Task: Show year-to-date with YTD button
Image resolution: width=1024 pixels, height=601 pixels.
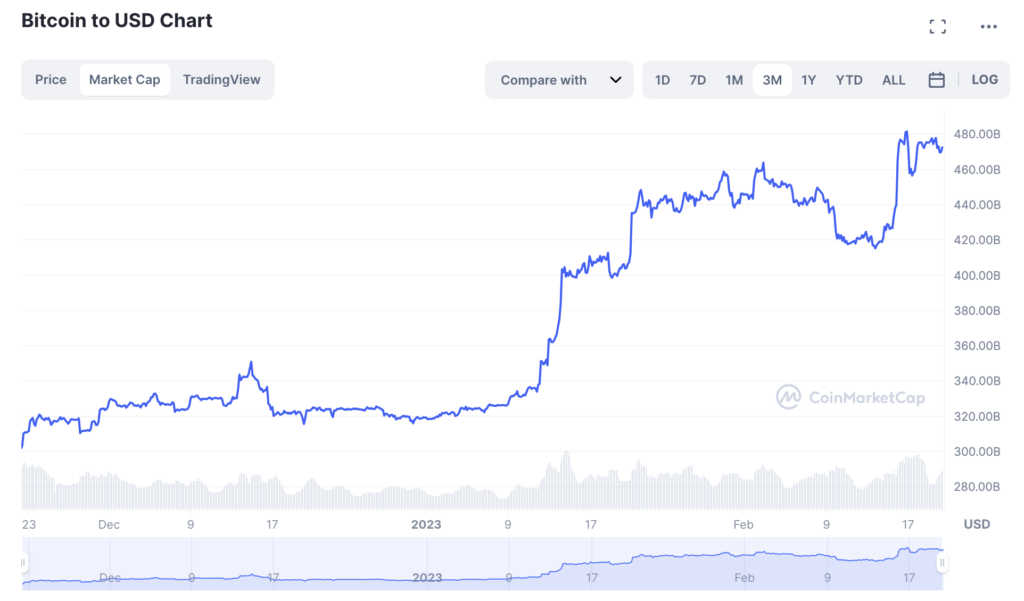Action: tap(848, 80)
